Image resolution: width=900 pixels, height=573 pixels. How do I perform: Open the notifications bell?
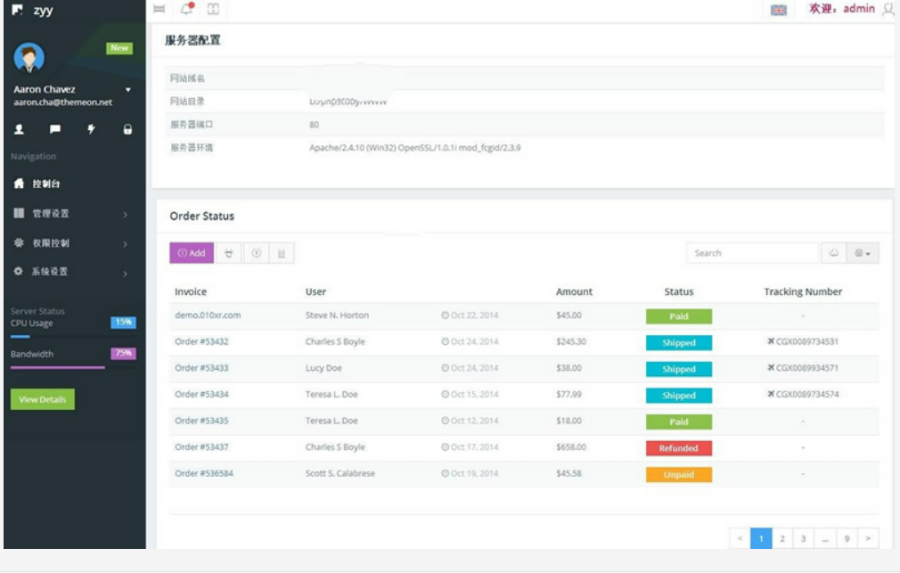(187, 9)
